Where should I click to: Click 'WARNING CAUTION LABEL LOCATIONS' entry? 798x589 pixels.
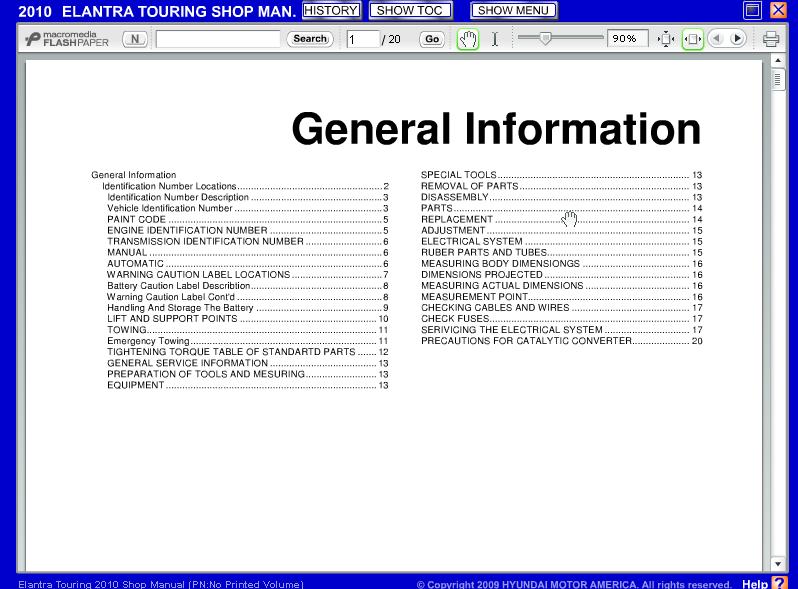tap(247, 275)
